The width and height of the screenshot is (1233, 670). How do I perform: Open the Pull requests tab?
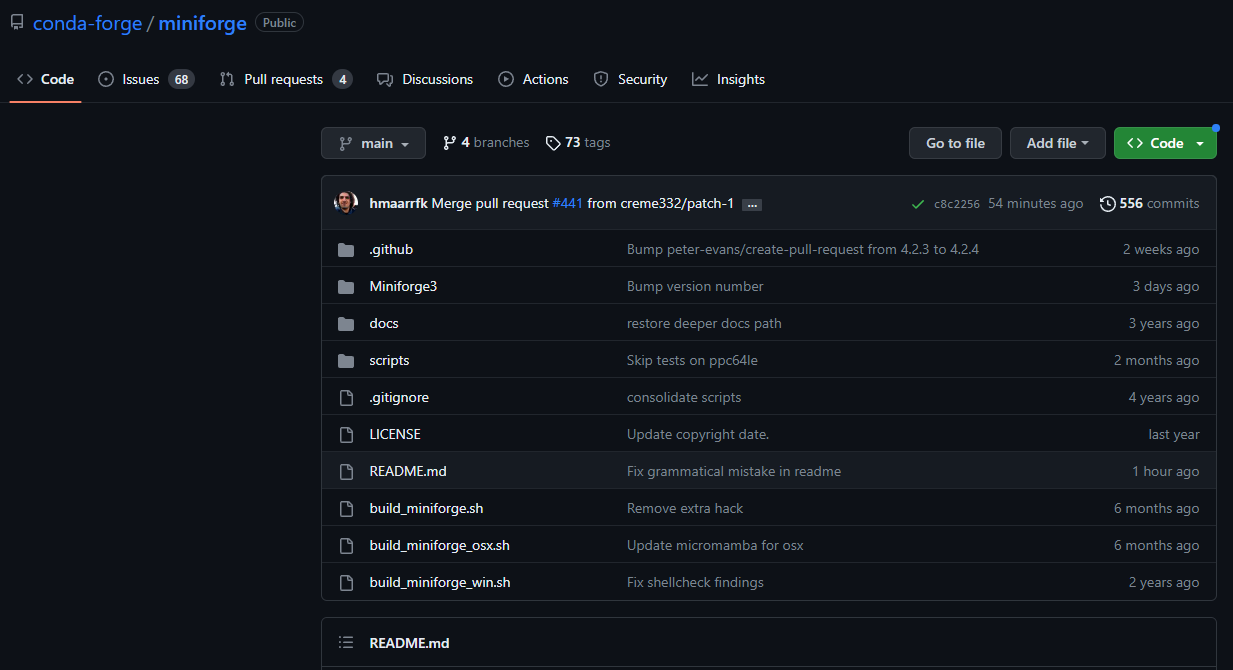coord(286,79)
